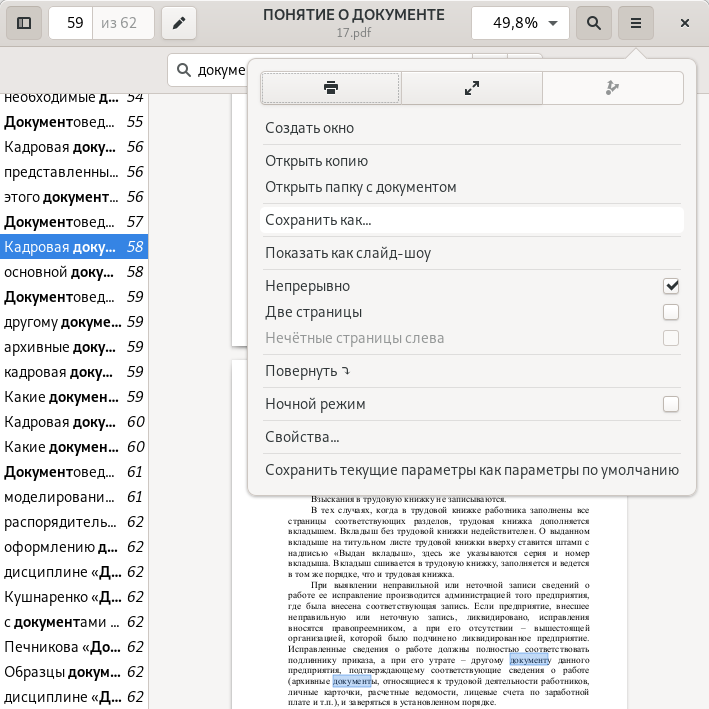Close the hamburger menu button
The height and width of the screenshot is (709, 709).
pos(635,22)
